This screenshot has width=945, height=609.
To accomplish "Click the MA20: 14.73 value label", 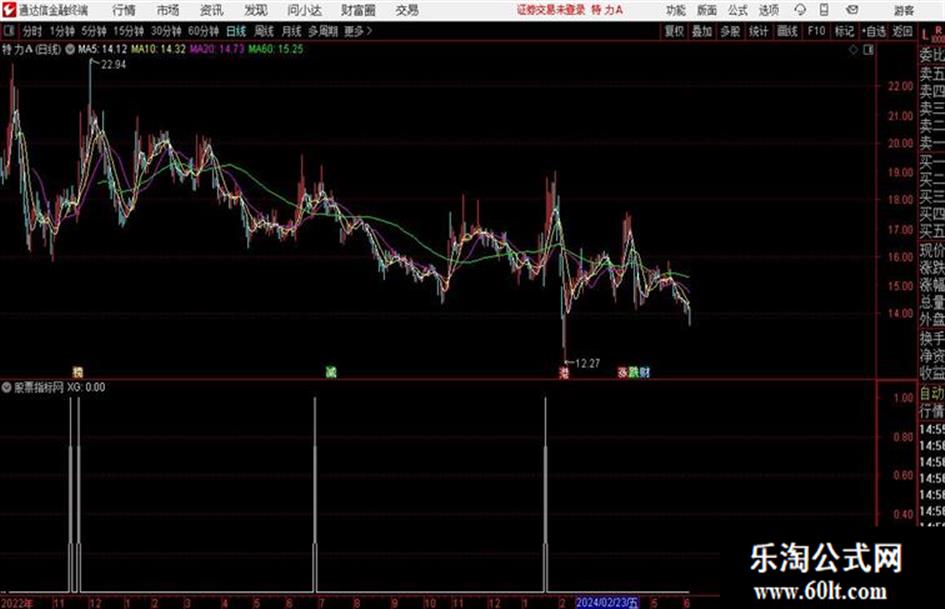I will click(217, 49).
